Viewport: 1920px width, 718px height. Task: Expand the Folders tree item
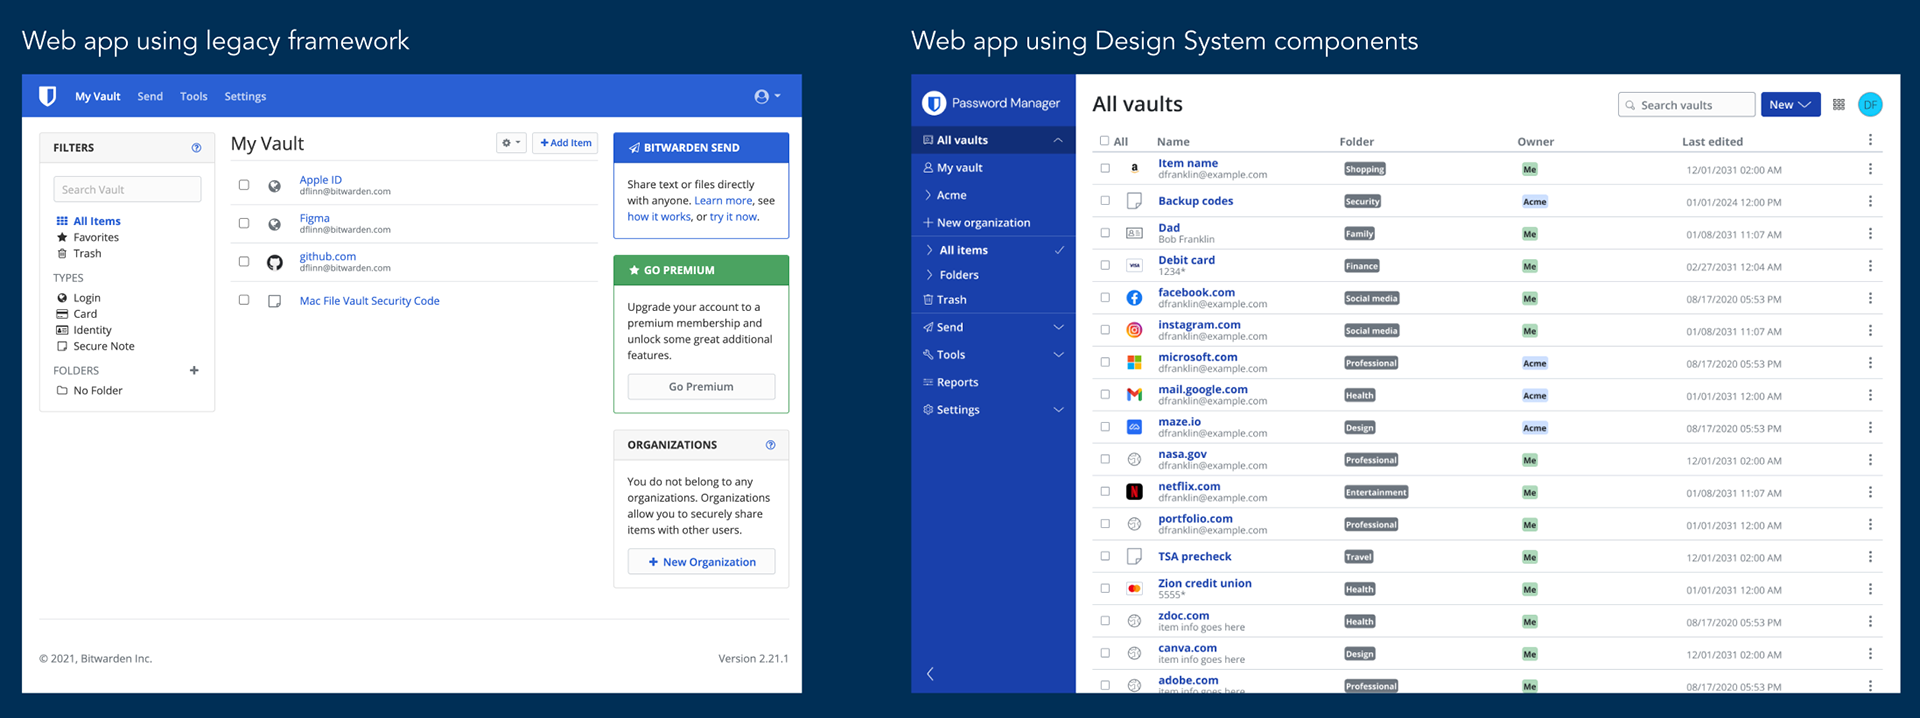pos(930,275)
